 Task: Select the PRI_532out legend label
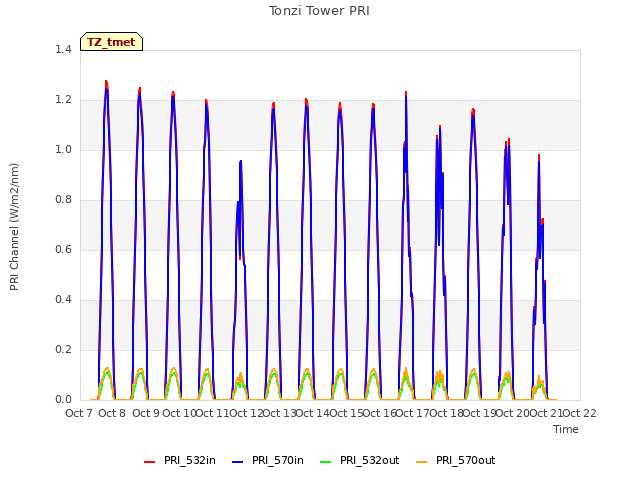pos(370,461)
